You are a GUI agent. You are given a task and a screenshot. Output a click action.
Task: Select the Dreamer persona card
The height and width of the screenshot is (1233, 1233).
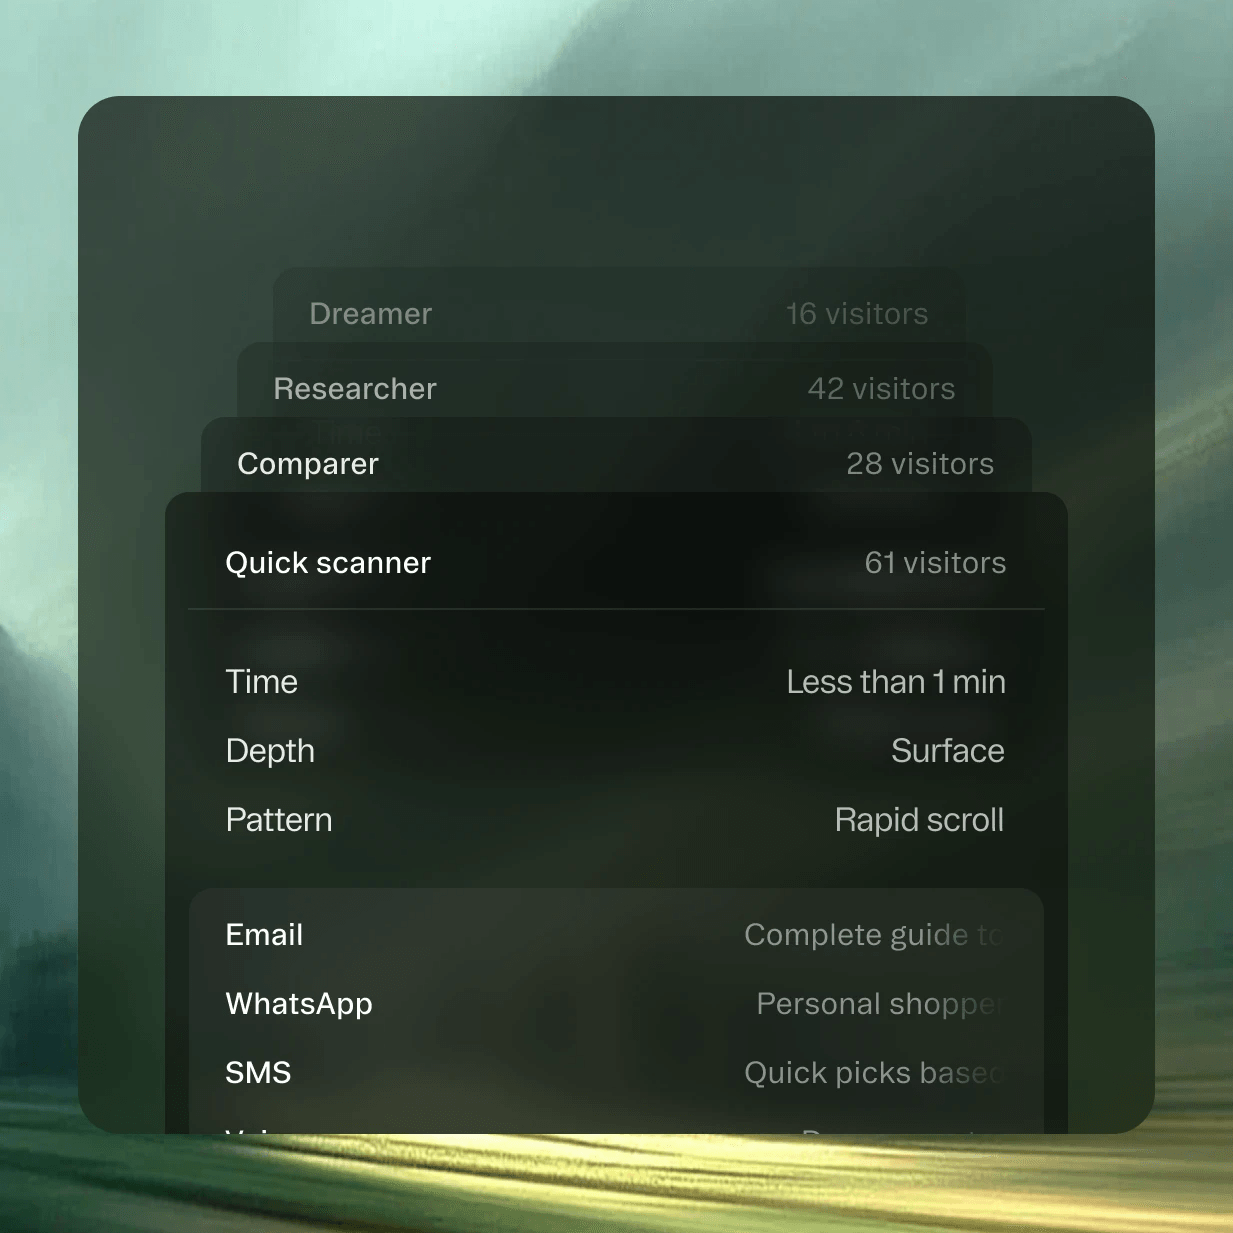(x=618, y=305)
